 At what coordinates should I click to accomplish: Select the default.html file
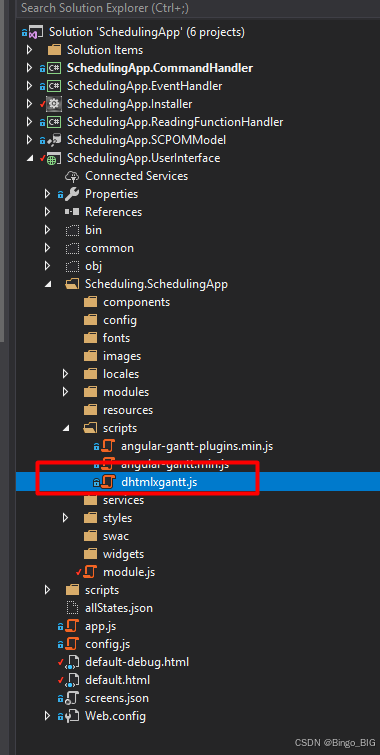(118, 680)
